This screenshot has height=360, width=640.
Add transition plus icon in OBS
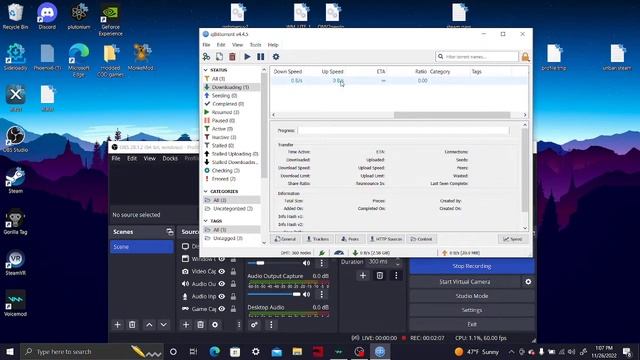tap(362, 276)
